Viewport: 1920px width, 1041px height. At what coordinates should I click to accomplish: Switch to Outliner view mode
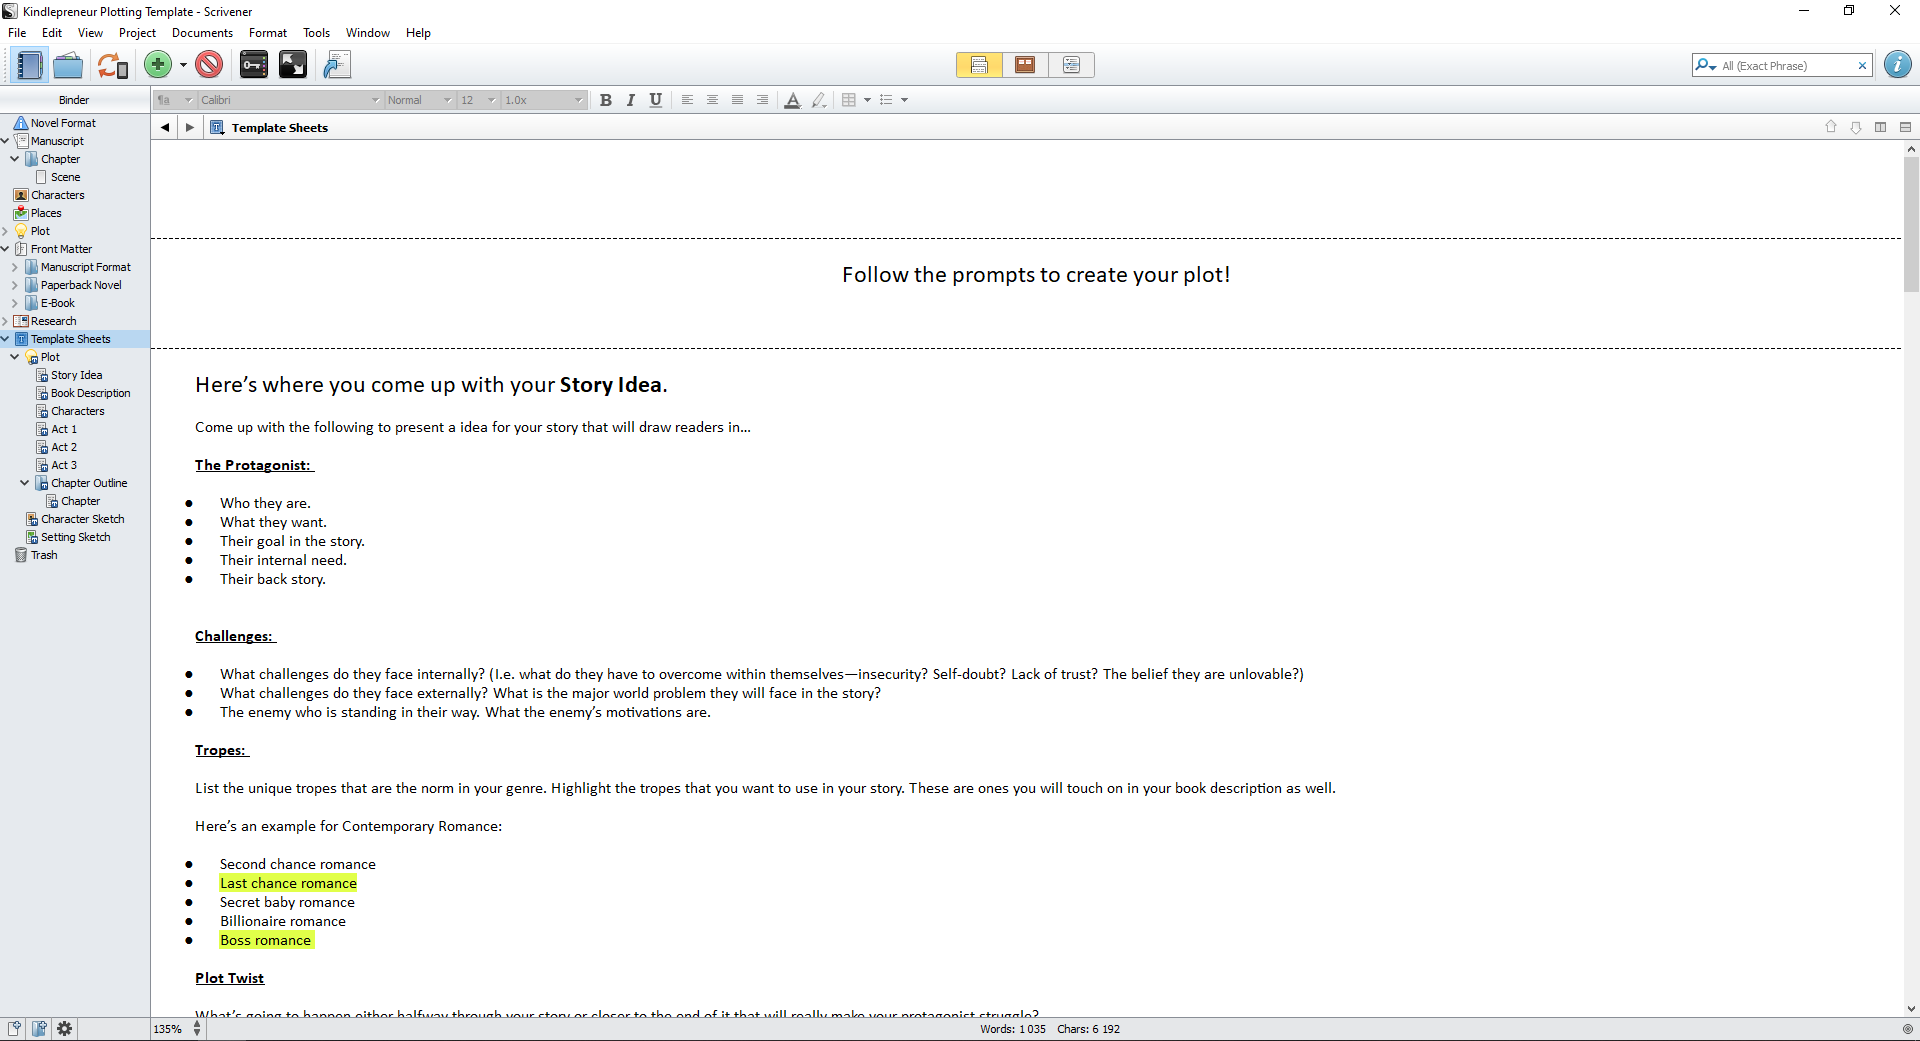tap(1071, 64)
